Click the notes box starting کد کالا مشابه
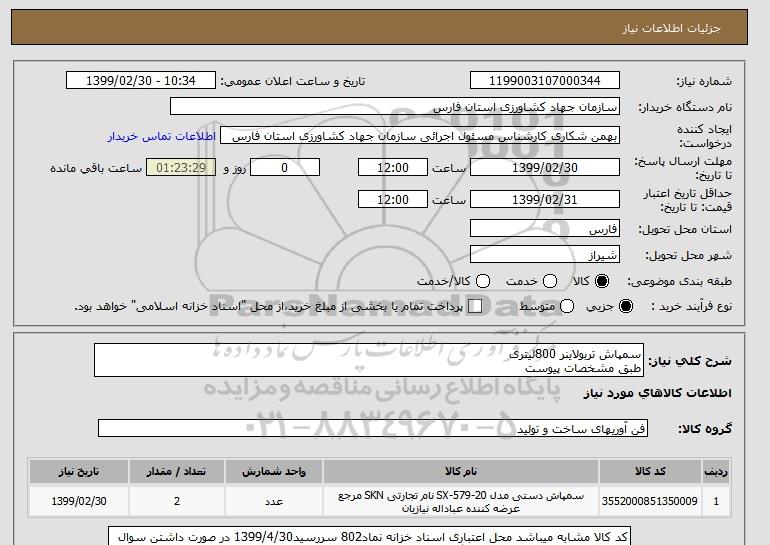The width and height of the screenshot is (770, 545). (x=369, y=536)
